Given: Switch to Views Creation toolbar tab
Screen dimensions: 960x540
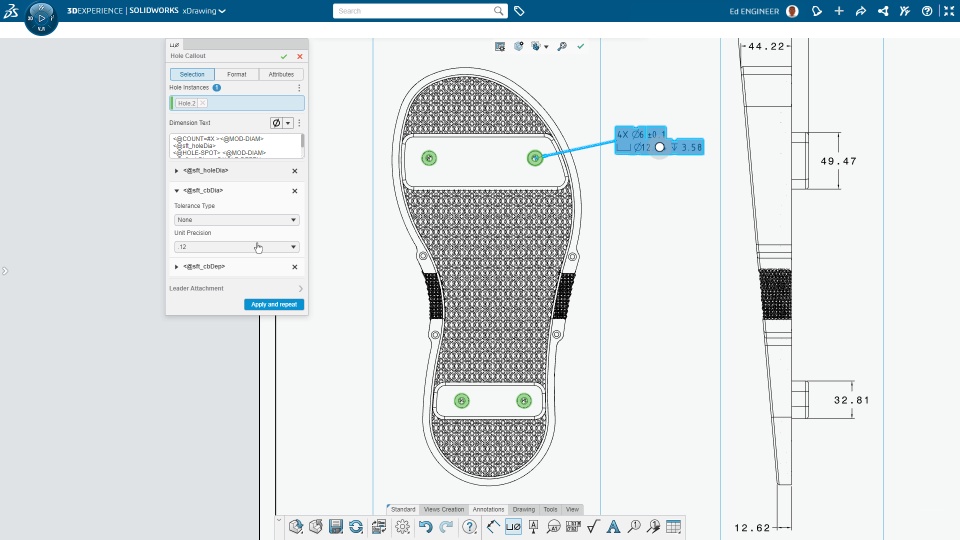Looking at the screenshot, I should 444,509.
